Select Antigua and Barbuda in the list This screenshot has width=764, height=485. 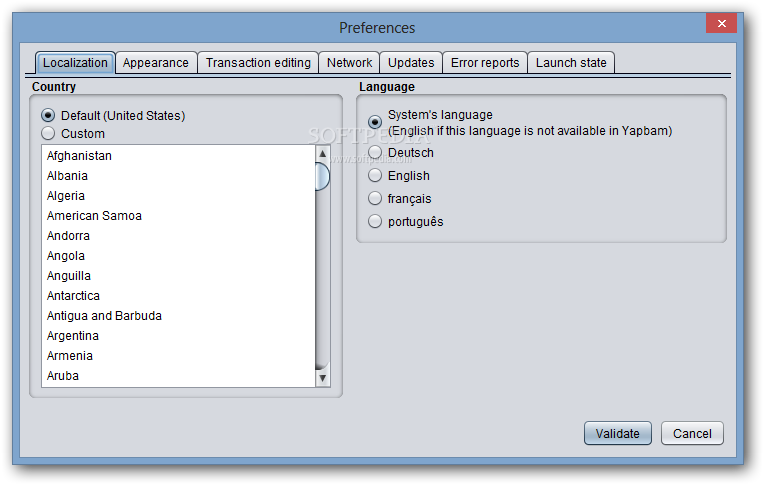179,315
